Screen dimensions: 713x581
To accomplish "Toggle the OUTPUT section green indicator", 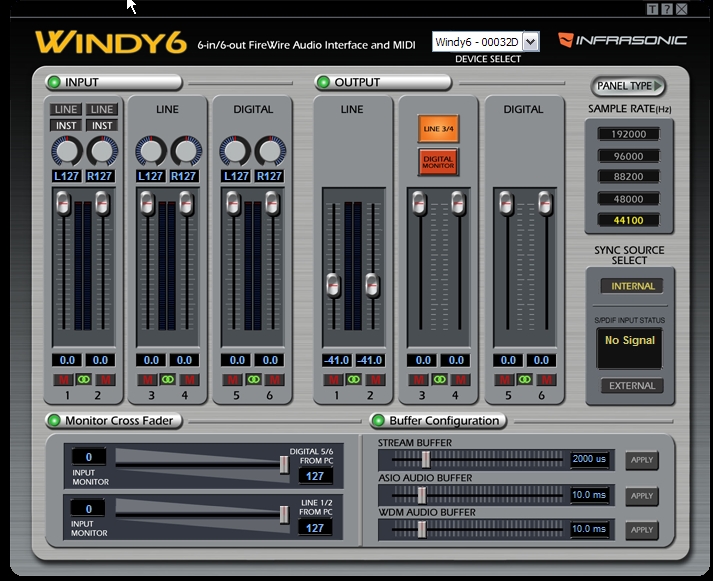I will pyautogui.click(x=323, y=82).
